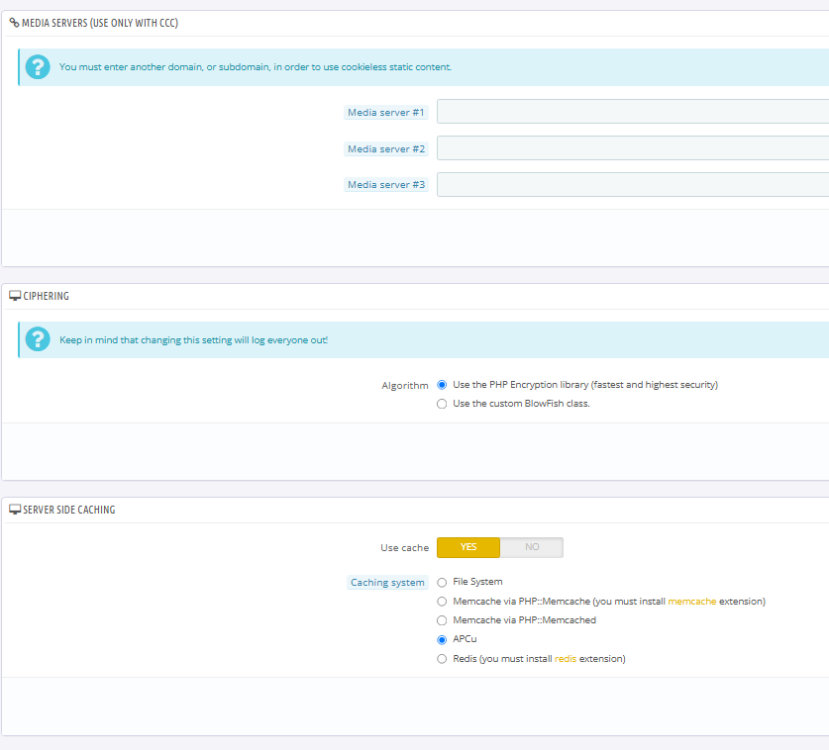The width and height of the screenshot is (829, 750).
Task: Choose APCu caching system
Action: pyautogui.click(x=442, y=640)
